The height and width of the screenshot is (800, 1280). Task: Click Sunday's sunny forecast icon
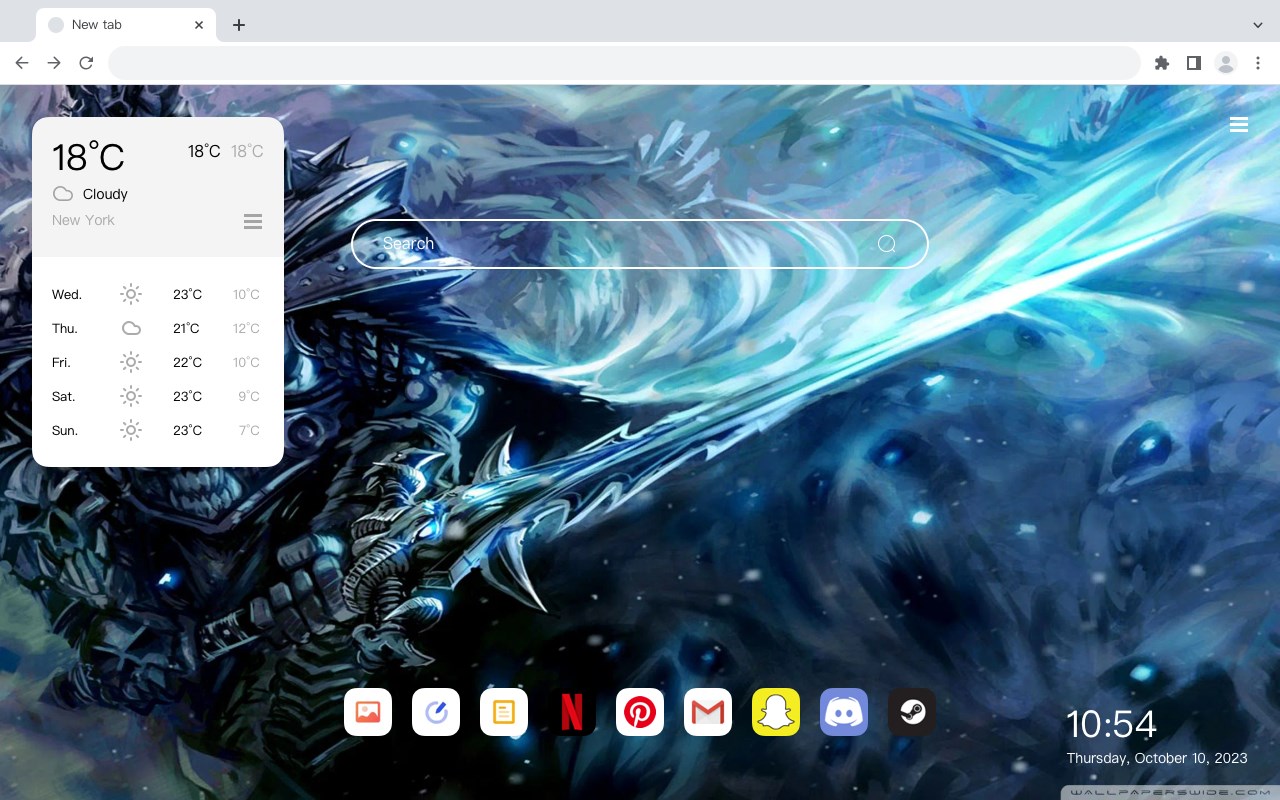click(x=131, y=430)
